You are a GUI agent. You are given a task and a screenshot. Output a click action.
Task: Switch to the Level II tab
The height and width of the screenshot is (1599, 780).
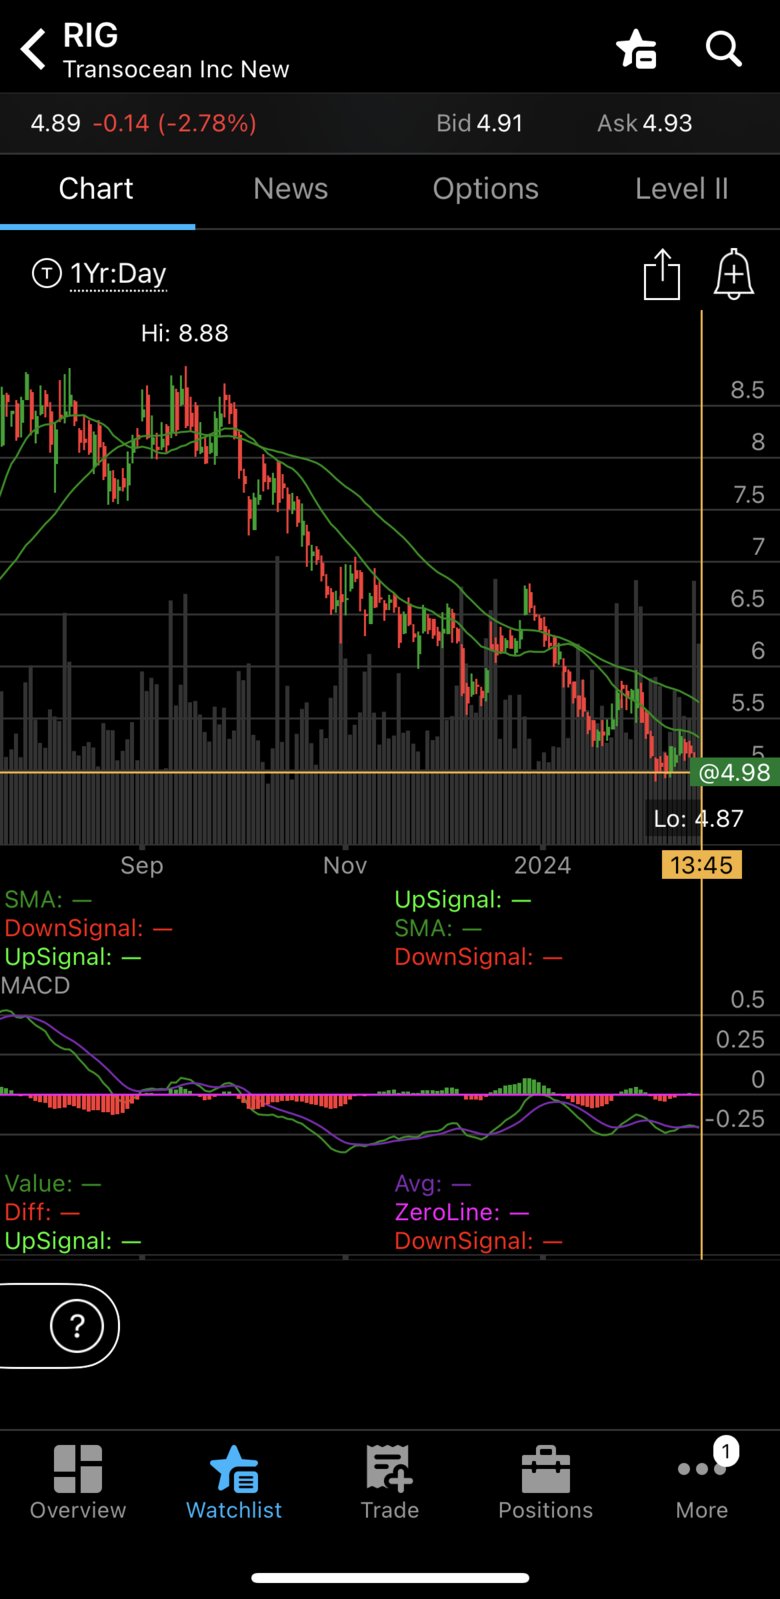[x=682, y=189]
